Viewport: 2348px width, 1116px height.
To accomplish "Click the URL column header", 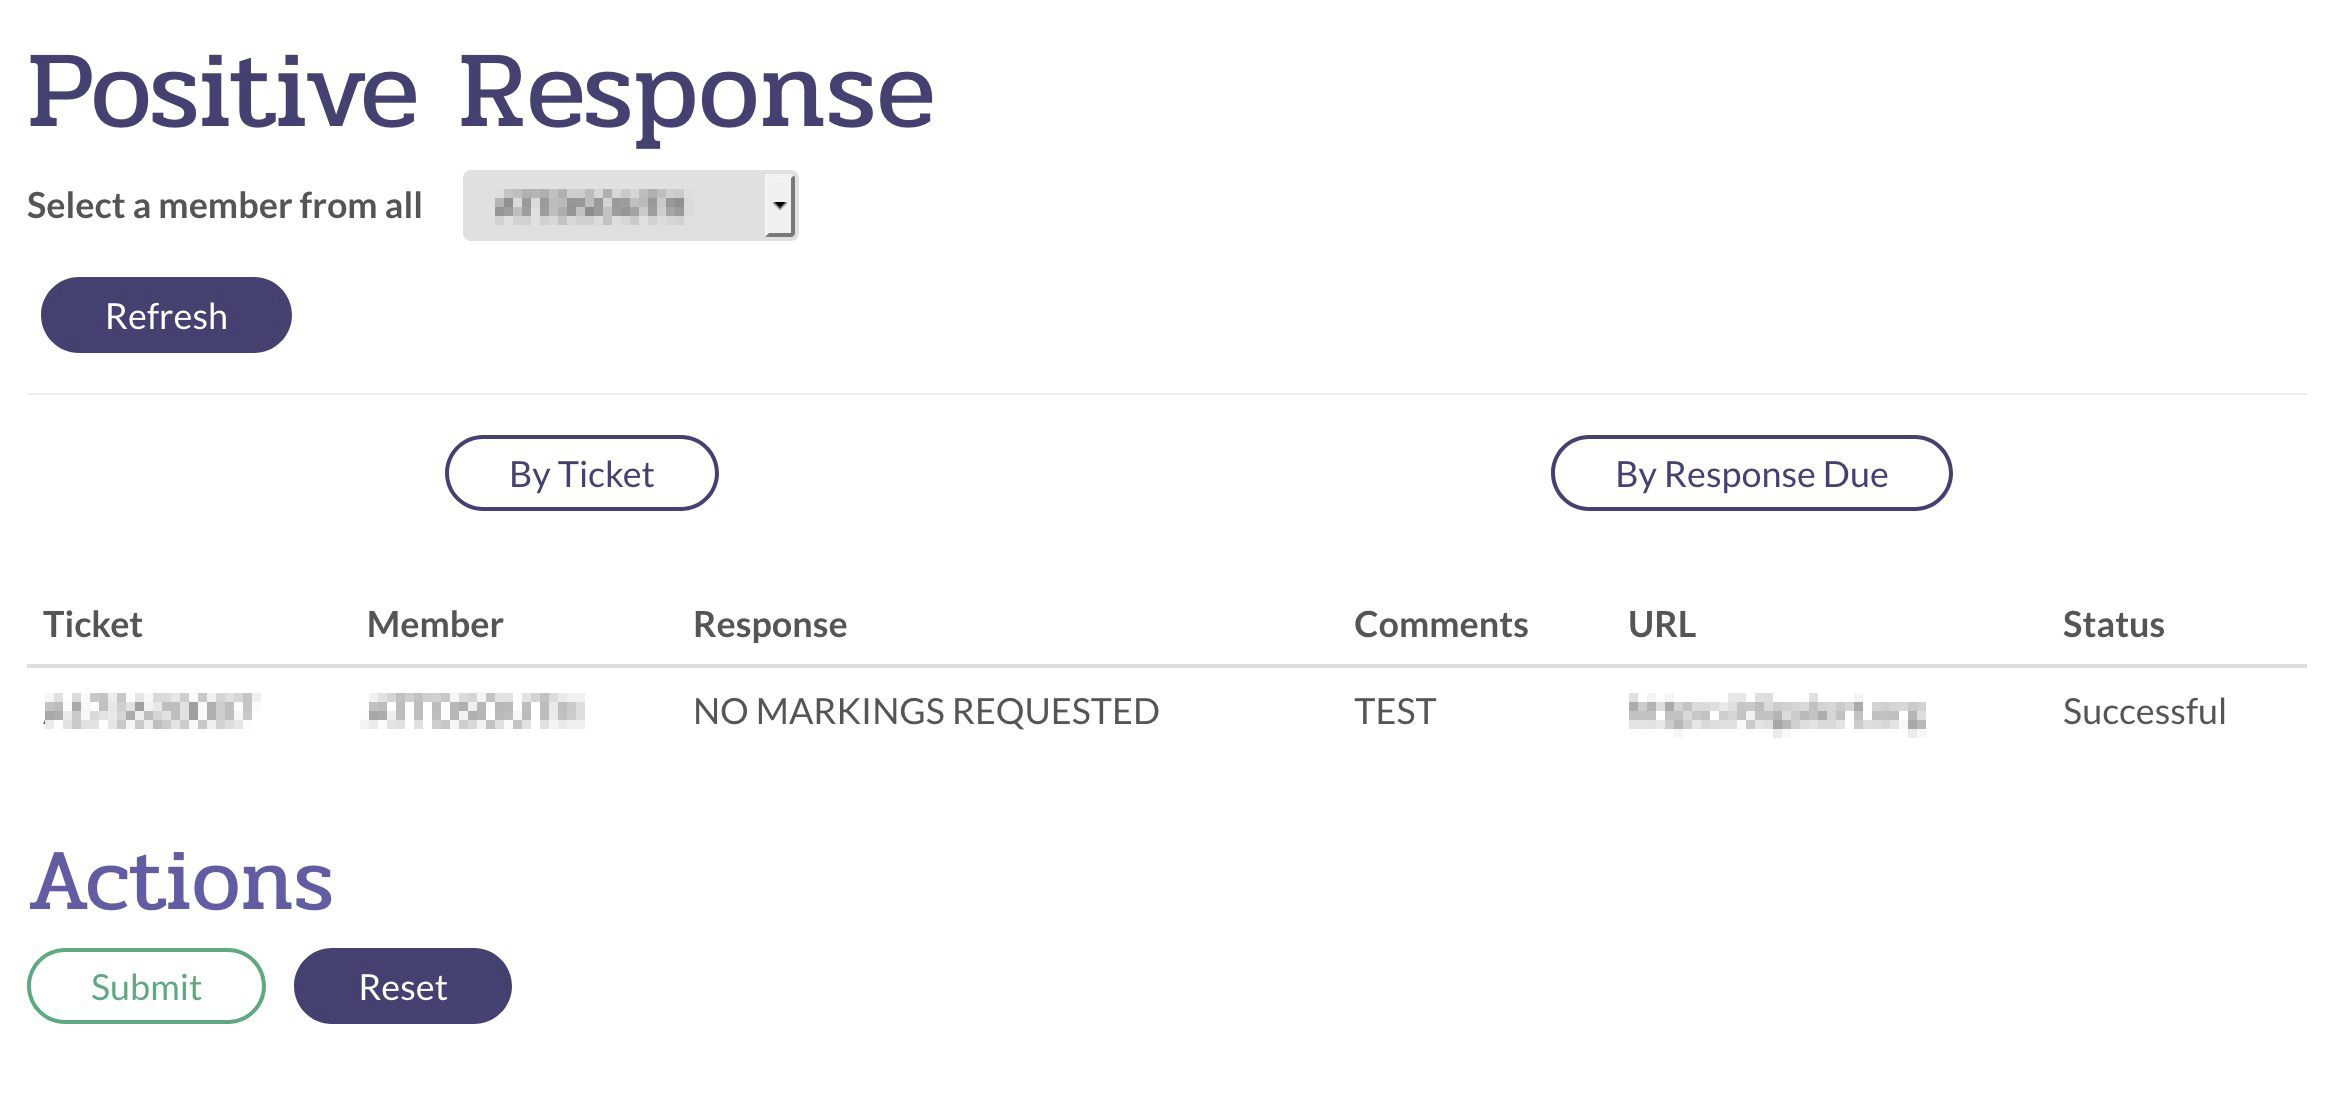I will tap(1661, 625).
